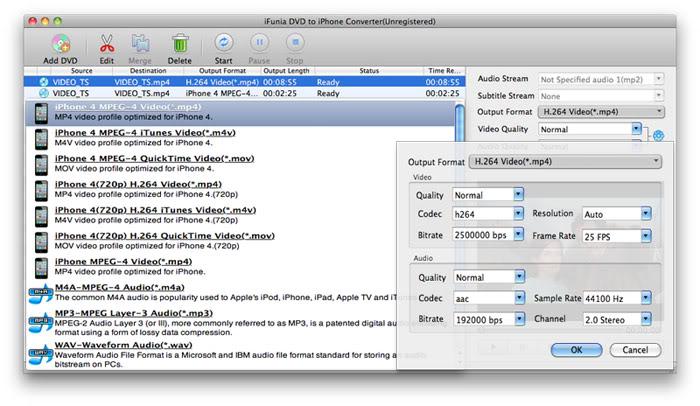The height and width of the screenshot is (406, 700).
Task: Open advanced settings gear icon
Action: tap(658, 135)
